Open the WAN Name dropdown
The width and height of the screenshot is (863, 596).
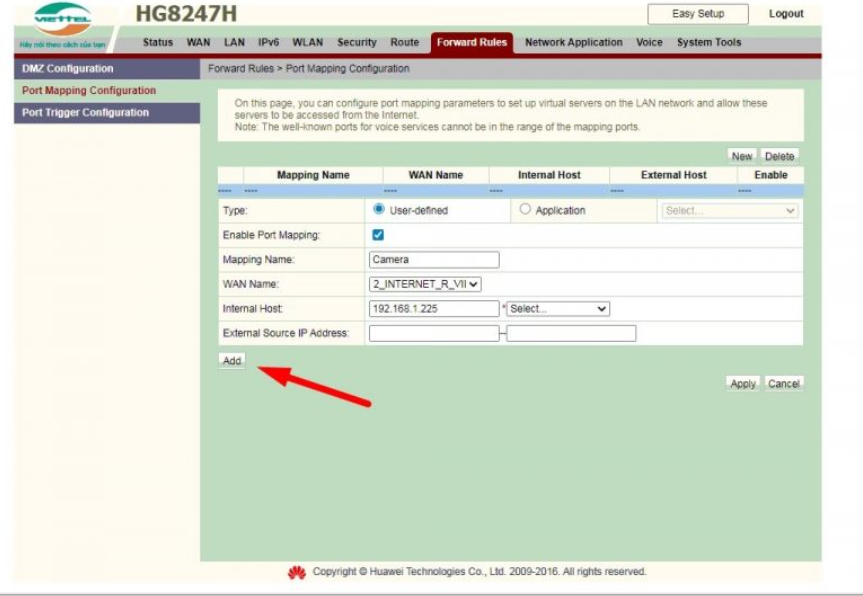coord(425,284)
